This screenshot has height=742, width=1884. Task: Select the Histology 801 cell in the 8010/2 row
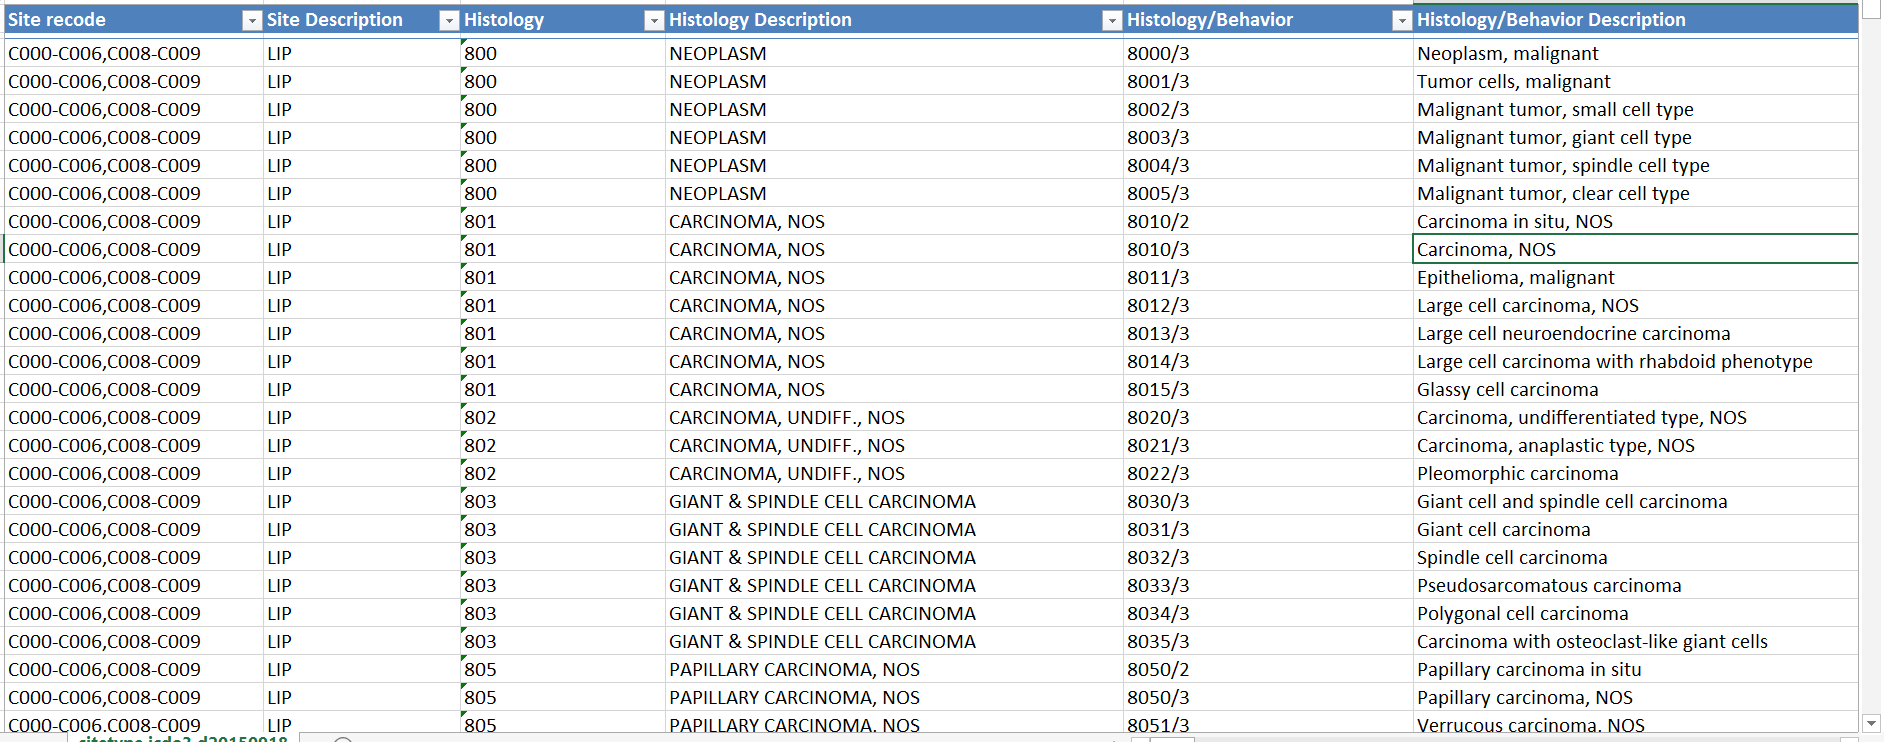pos(563,221)
